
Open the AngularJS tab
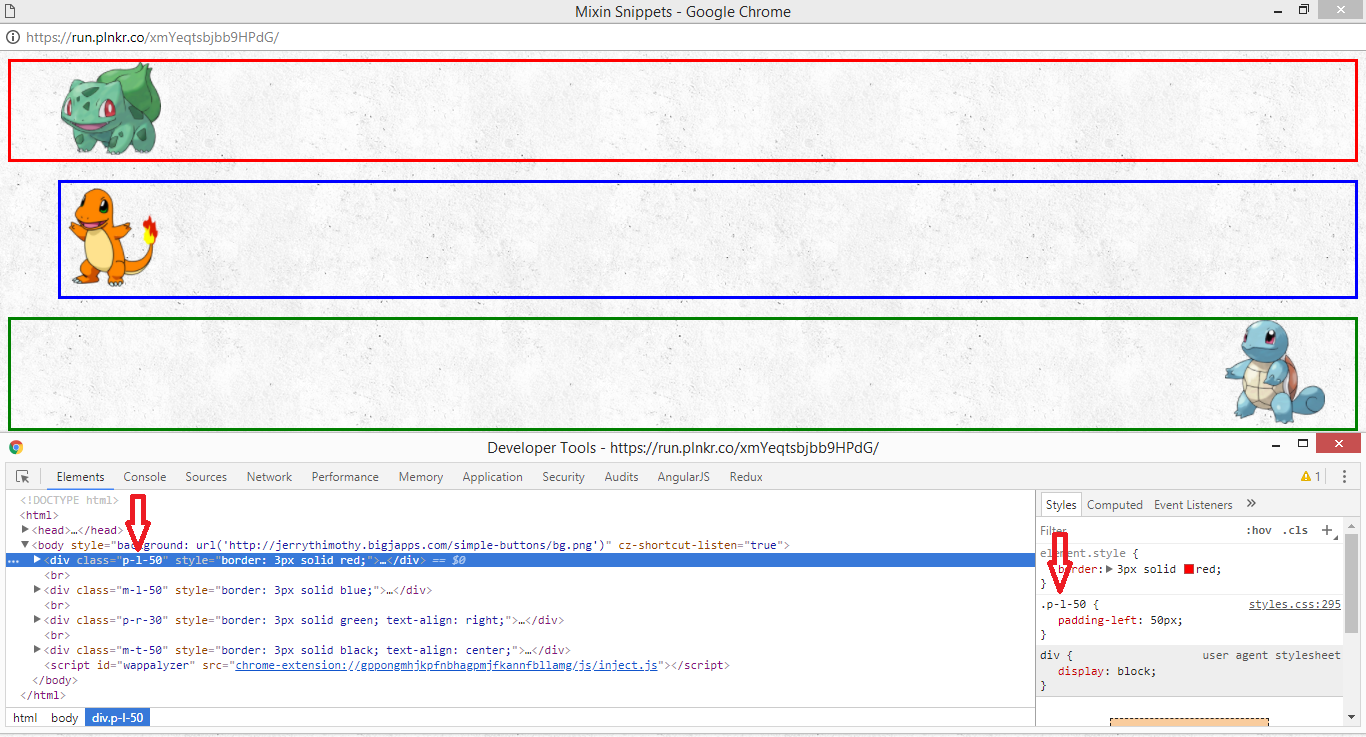point(683,477)
